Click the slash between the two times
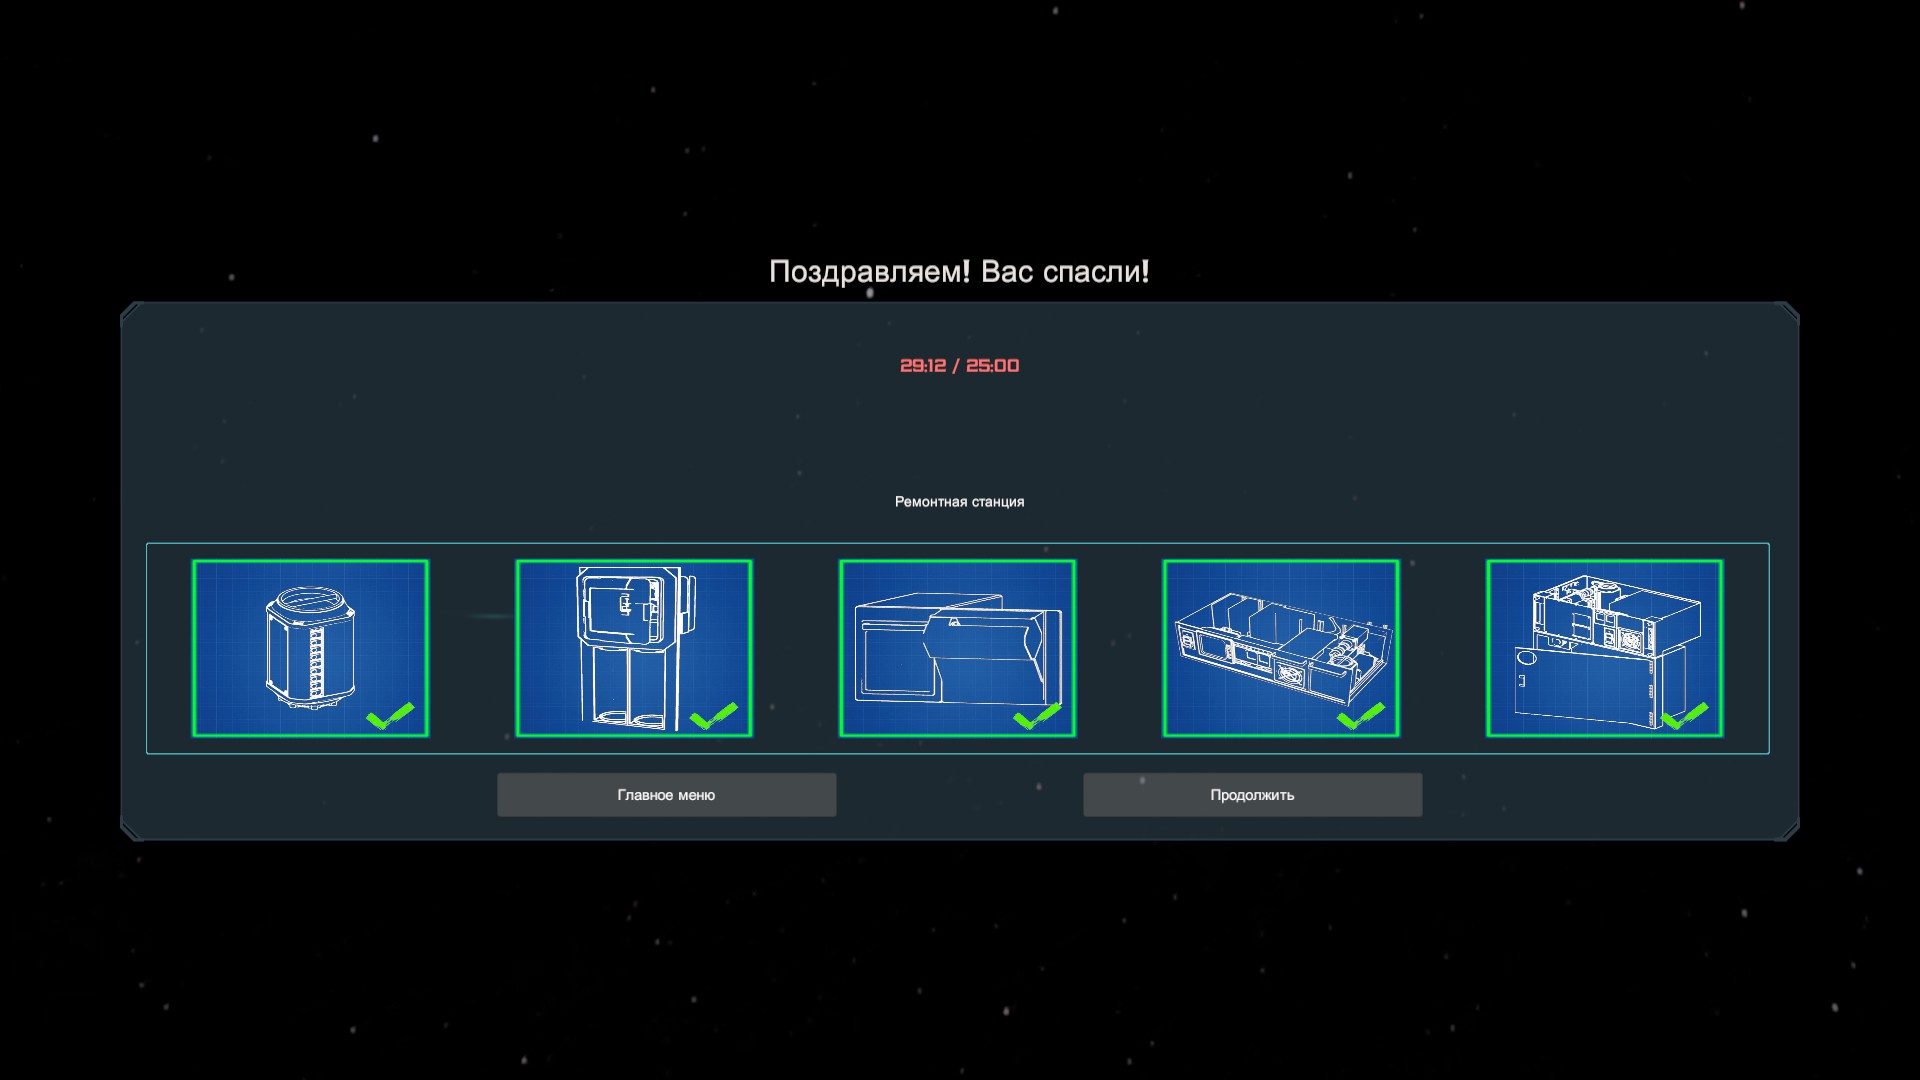Viewport: 1920px width, 1080px height. coord(956,366)
